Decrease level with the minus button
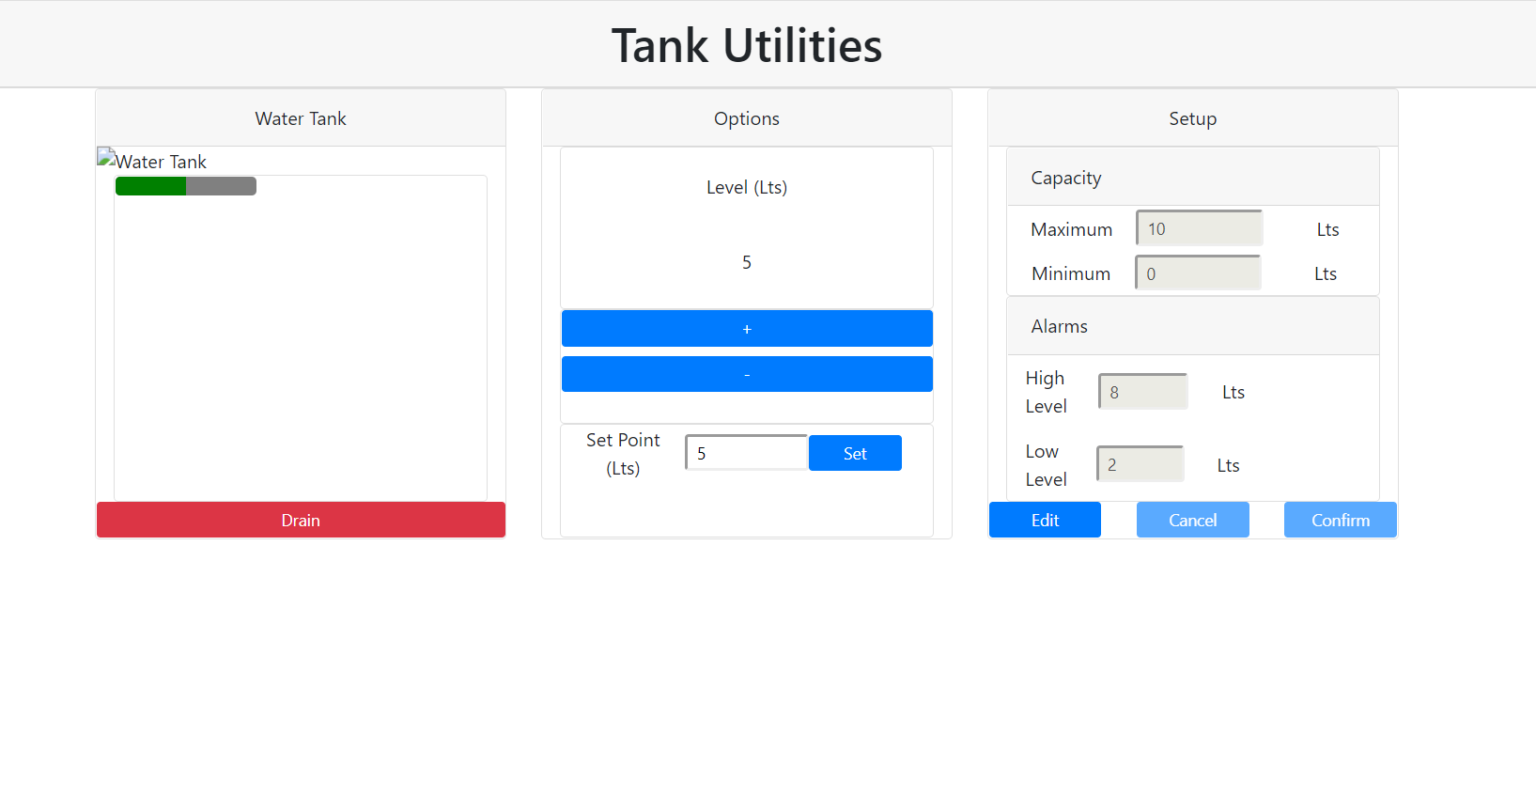The width and height of the screenshot is (1536, 795). coord(747,374)
